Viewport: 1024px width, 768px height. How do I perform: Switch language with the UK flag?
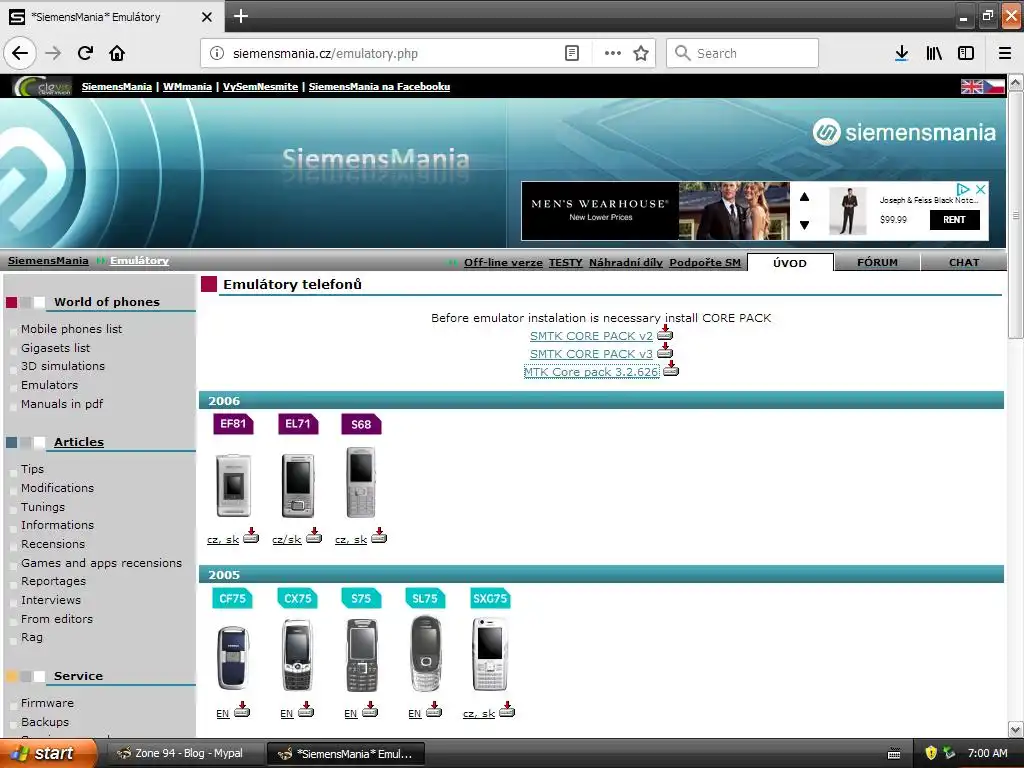(972, 86)
